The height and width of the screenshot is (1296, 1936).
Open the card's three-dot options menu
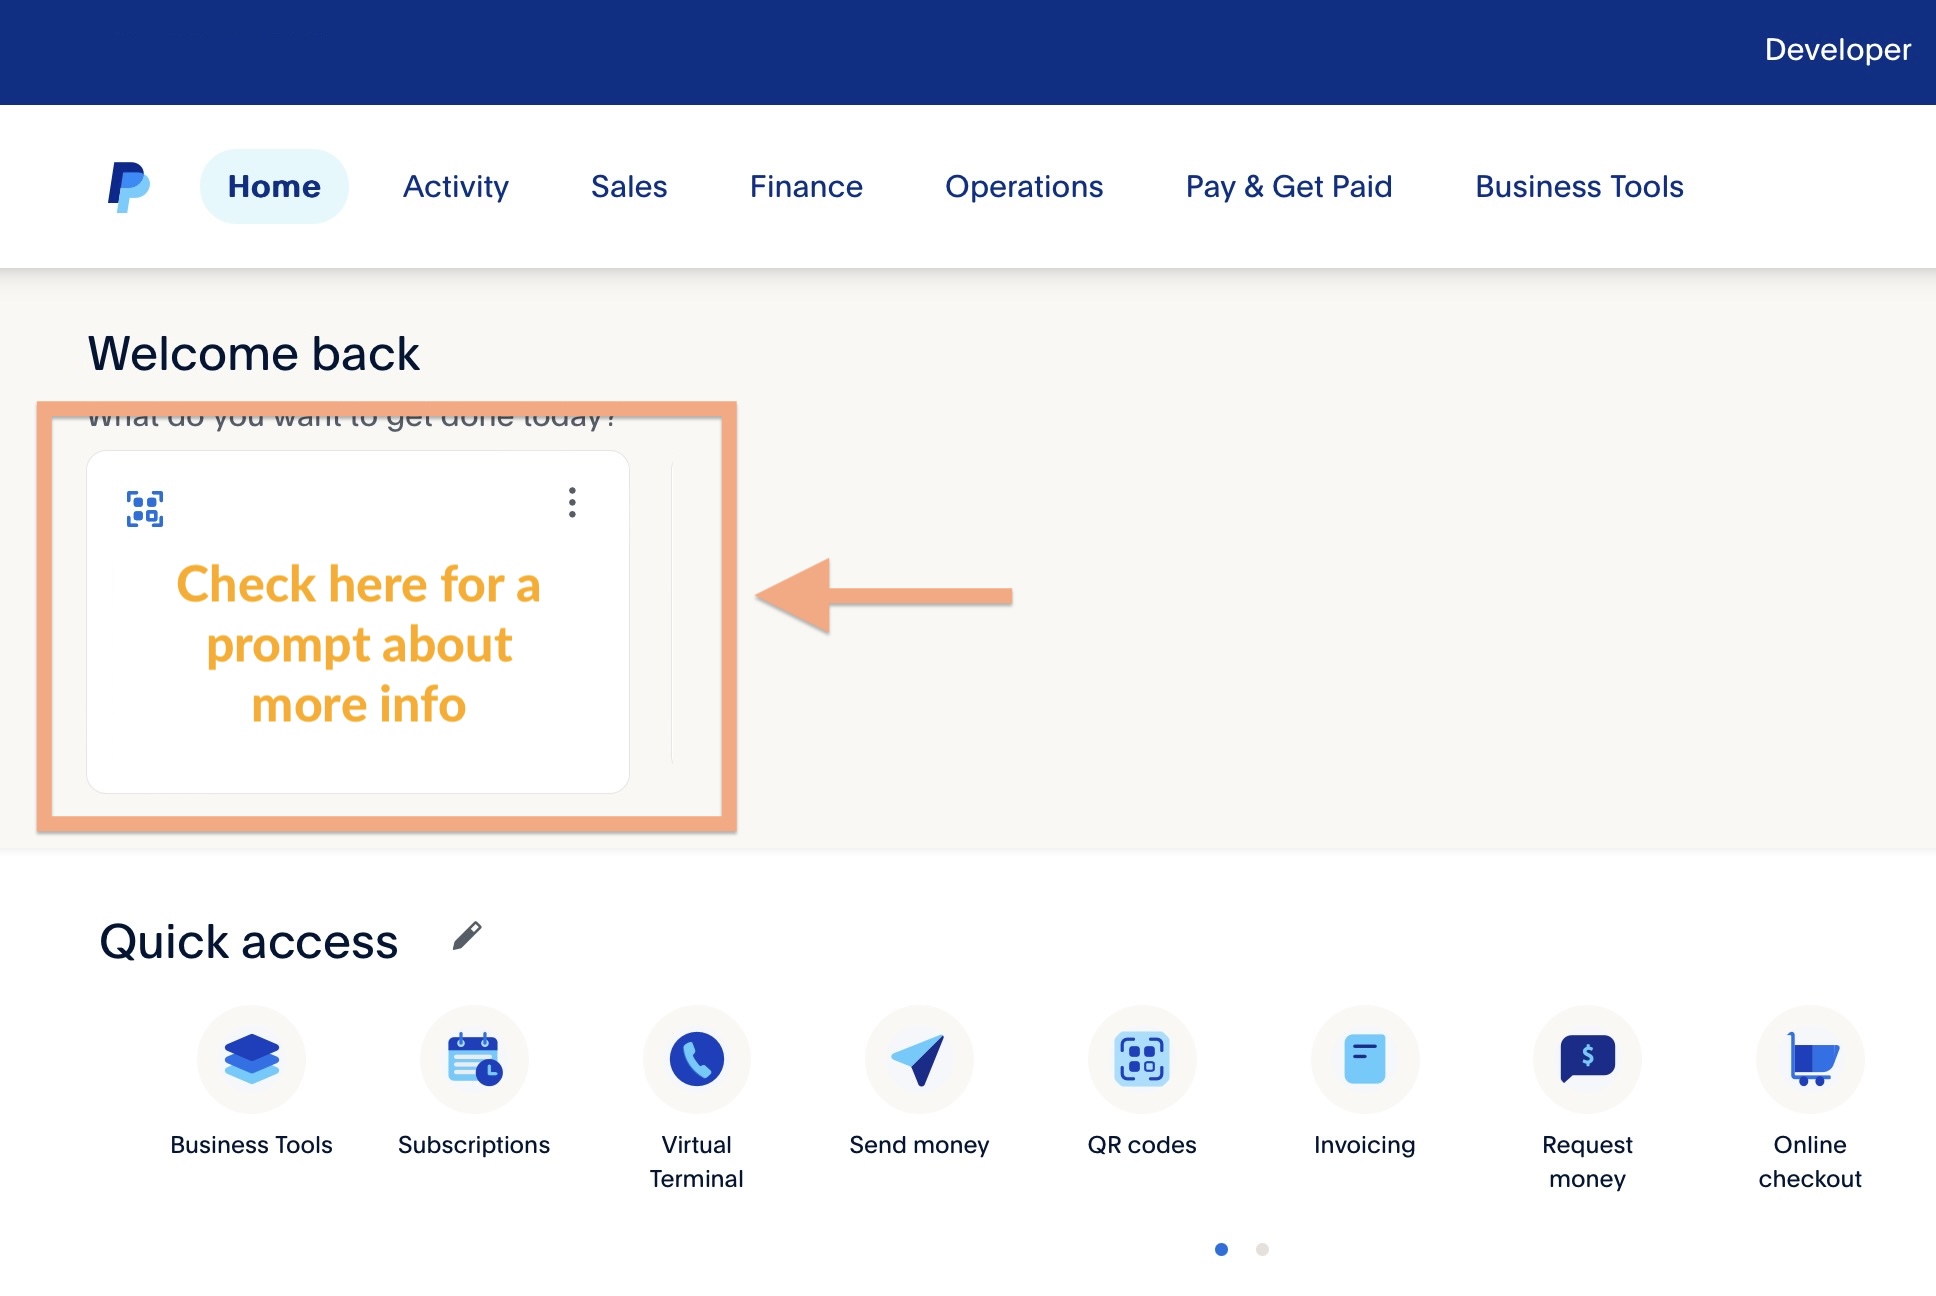coord(572,502)
